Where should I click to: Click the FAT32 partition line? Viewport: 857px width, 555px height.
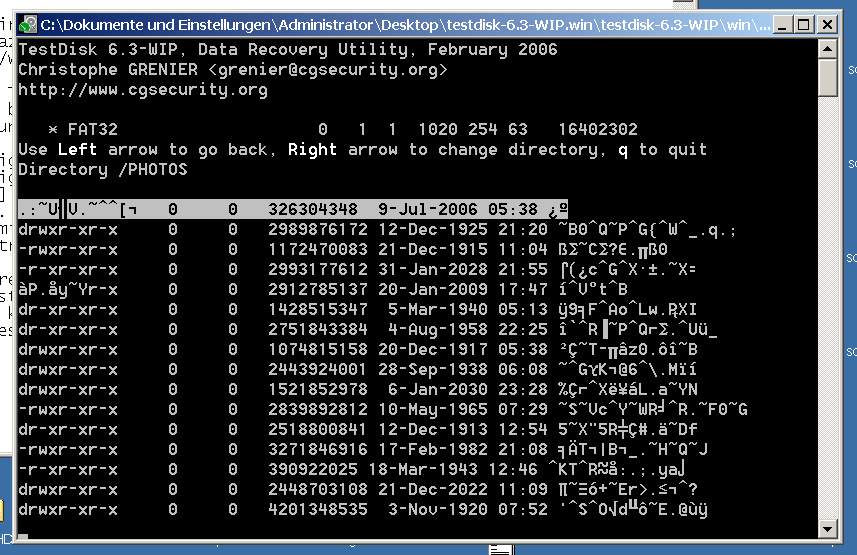(x=343, y=130)
